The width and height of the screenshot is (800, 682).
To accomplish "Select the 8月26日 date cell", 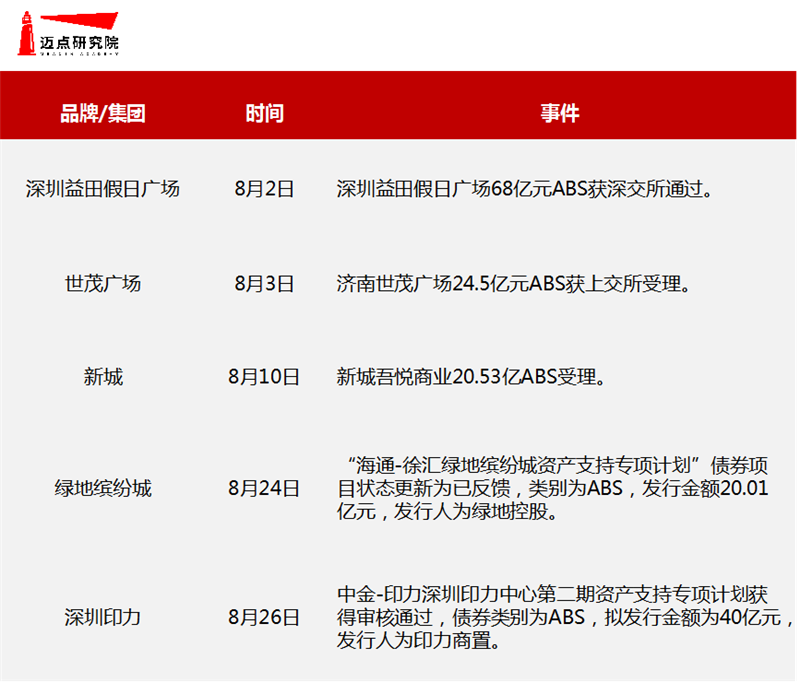I will [264, 616].
